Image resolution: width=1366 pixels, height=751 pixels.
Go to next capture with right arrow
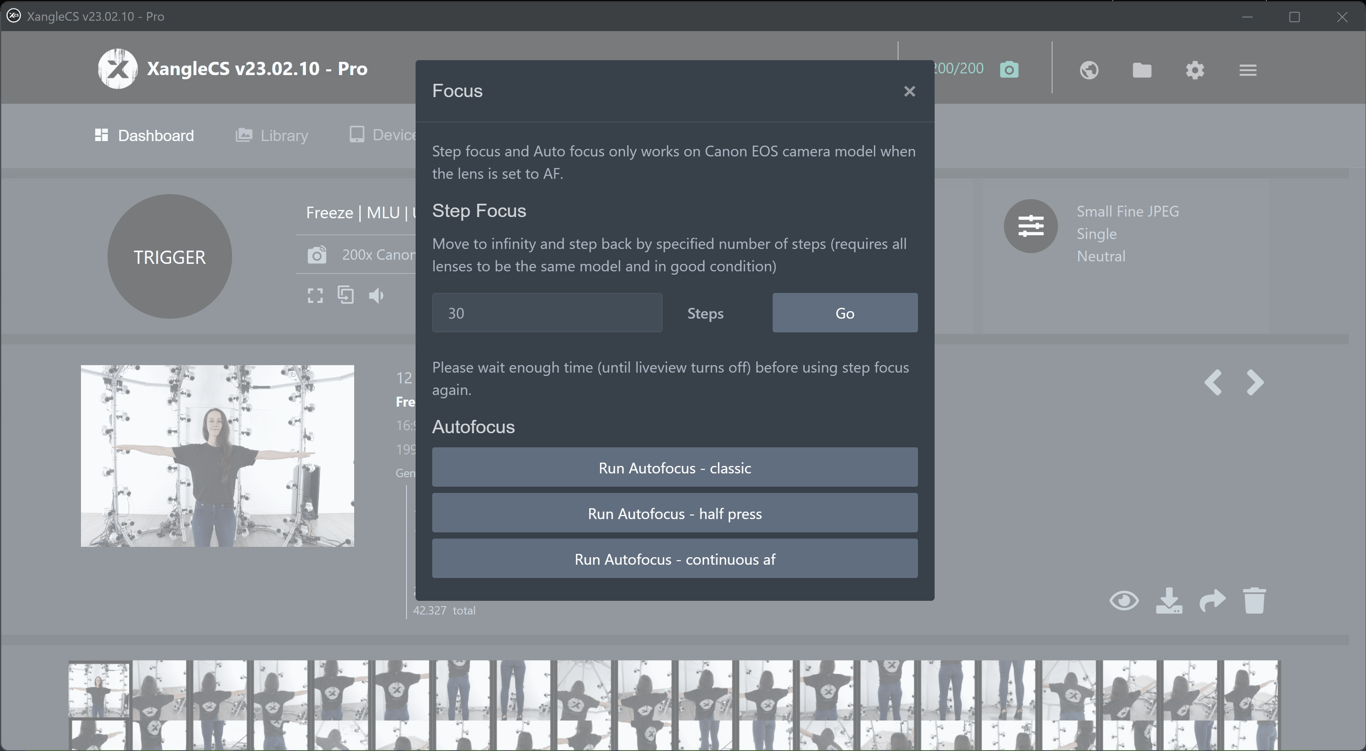point(1255,382)
